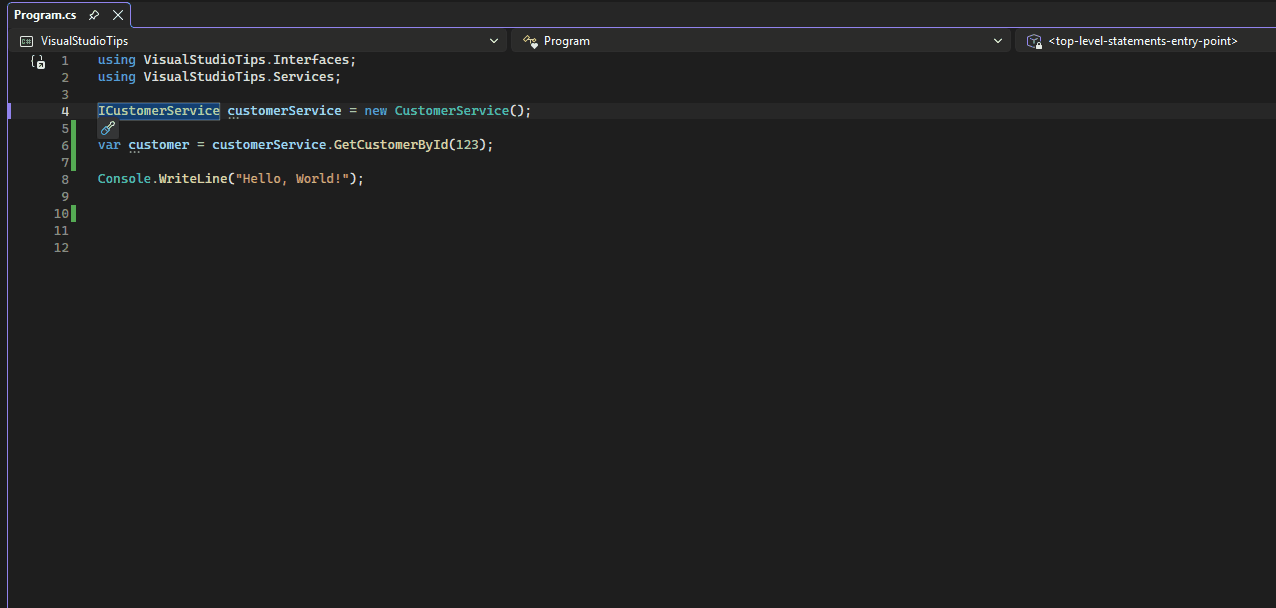1276x608 pixels.
Task: Pin the Program.cs tab
Action: pos(94,15)
